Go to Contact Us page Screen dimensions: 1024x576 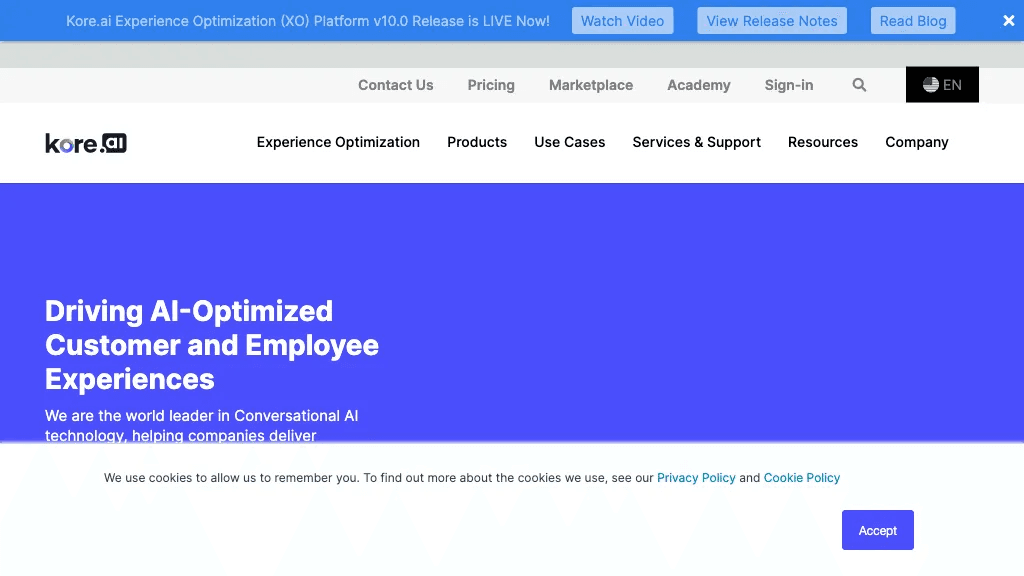395,85
